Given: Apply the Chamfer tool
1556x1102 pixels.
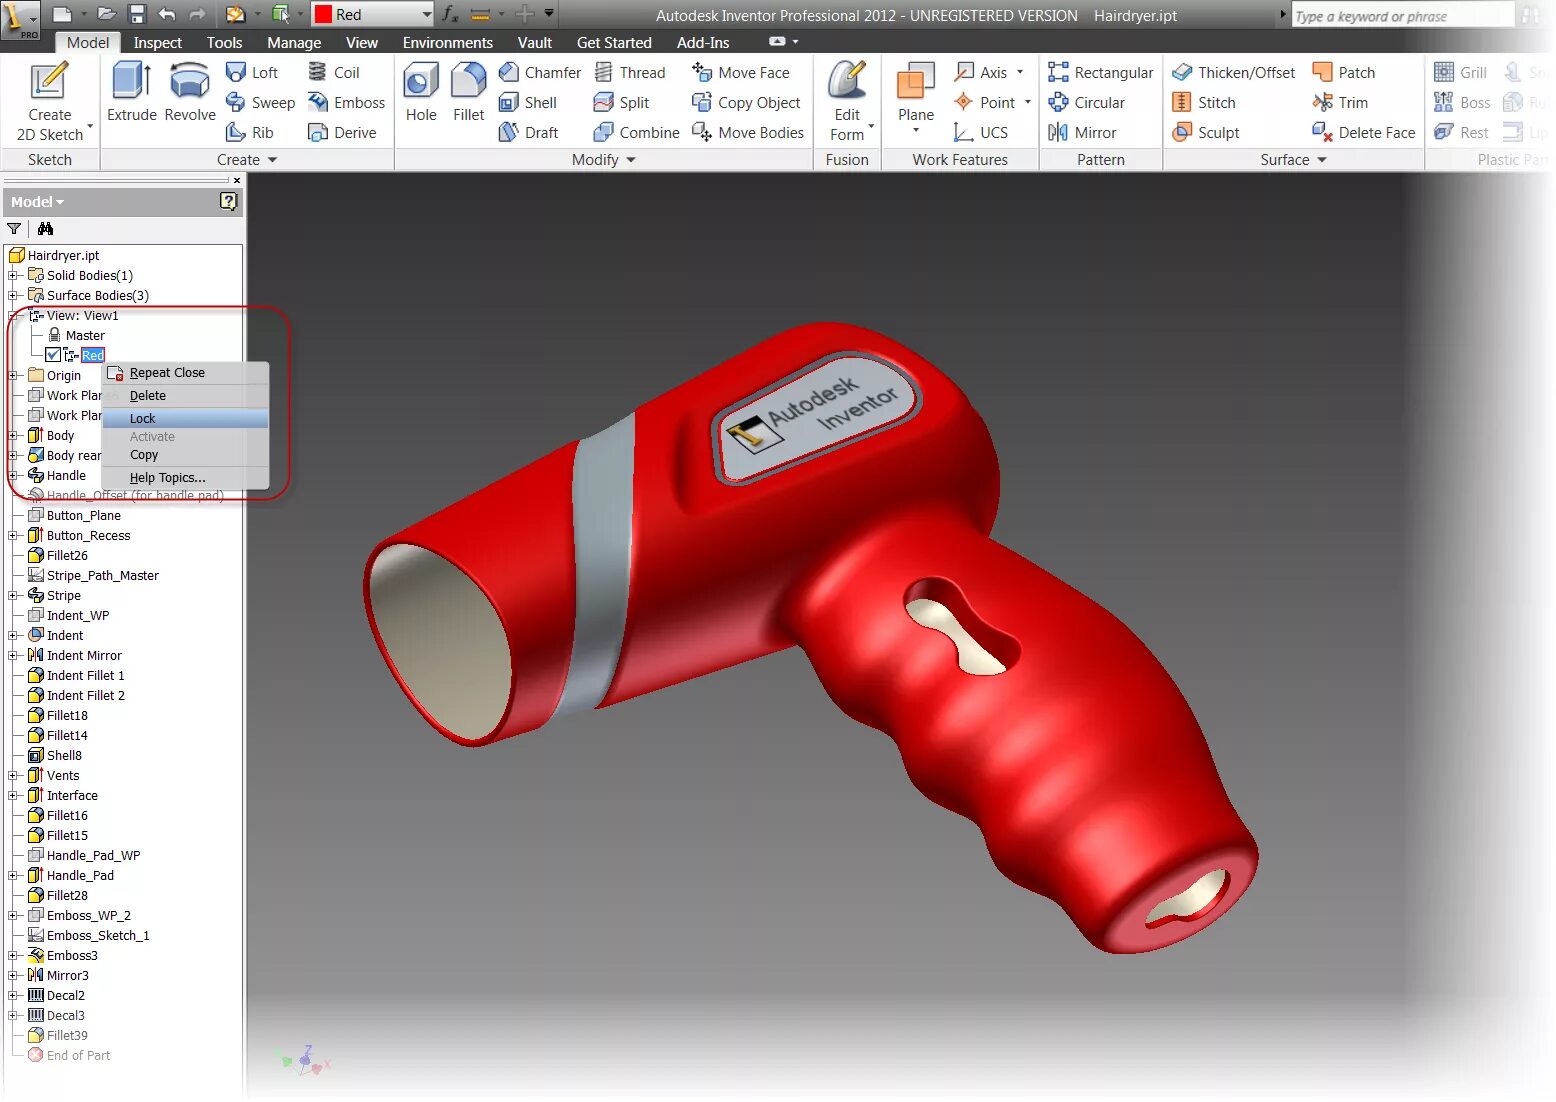Looking at the screenshot, I should point(539,72).
